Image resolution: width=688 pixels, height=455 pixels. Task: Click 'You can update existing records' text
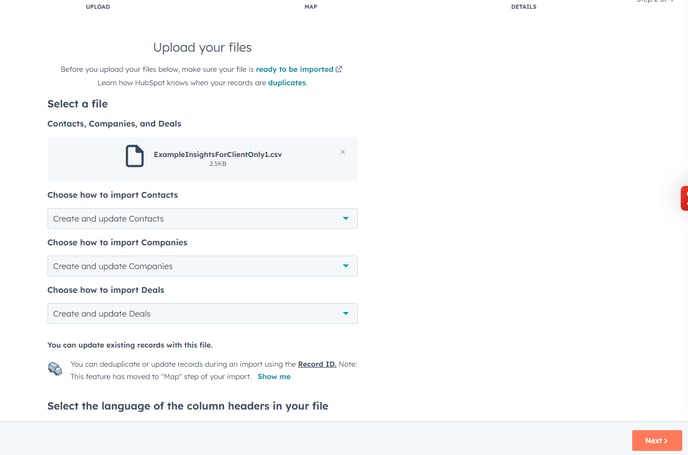[130, 345]
